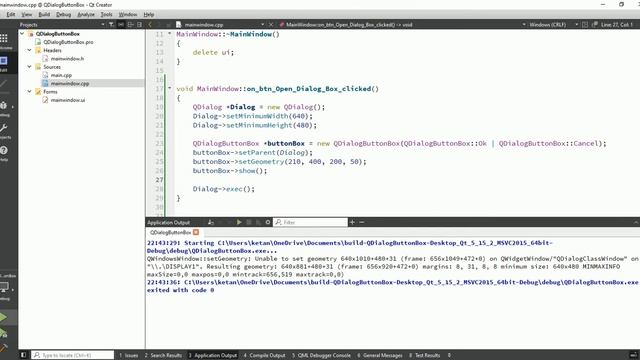This screenshot has height=360, width=640.
Task: Open the Tools menu
Action: (107, 14)
